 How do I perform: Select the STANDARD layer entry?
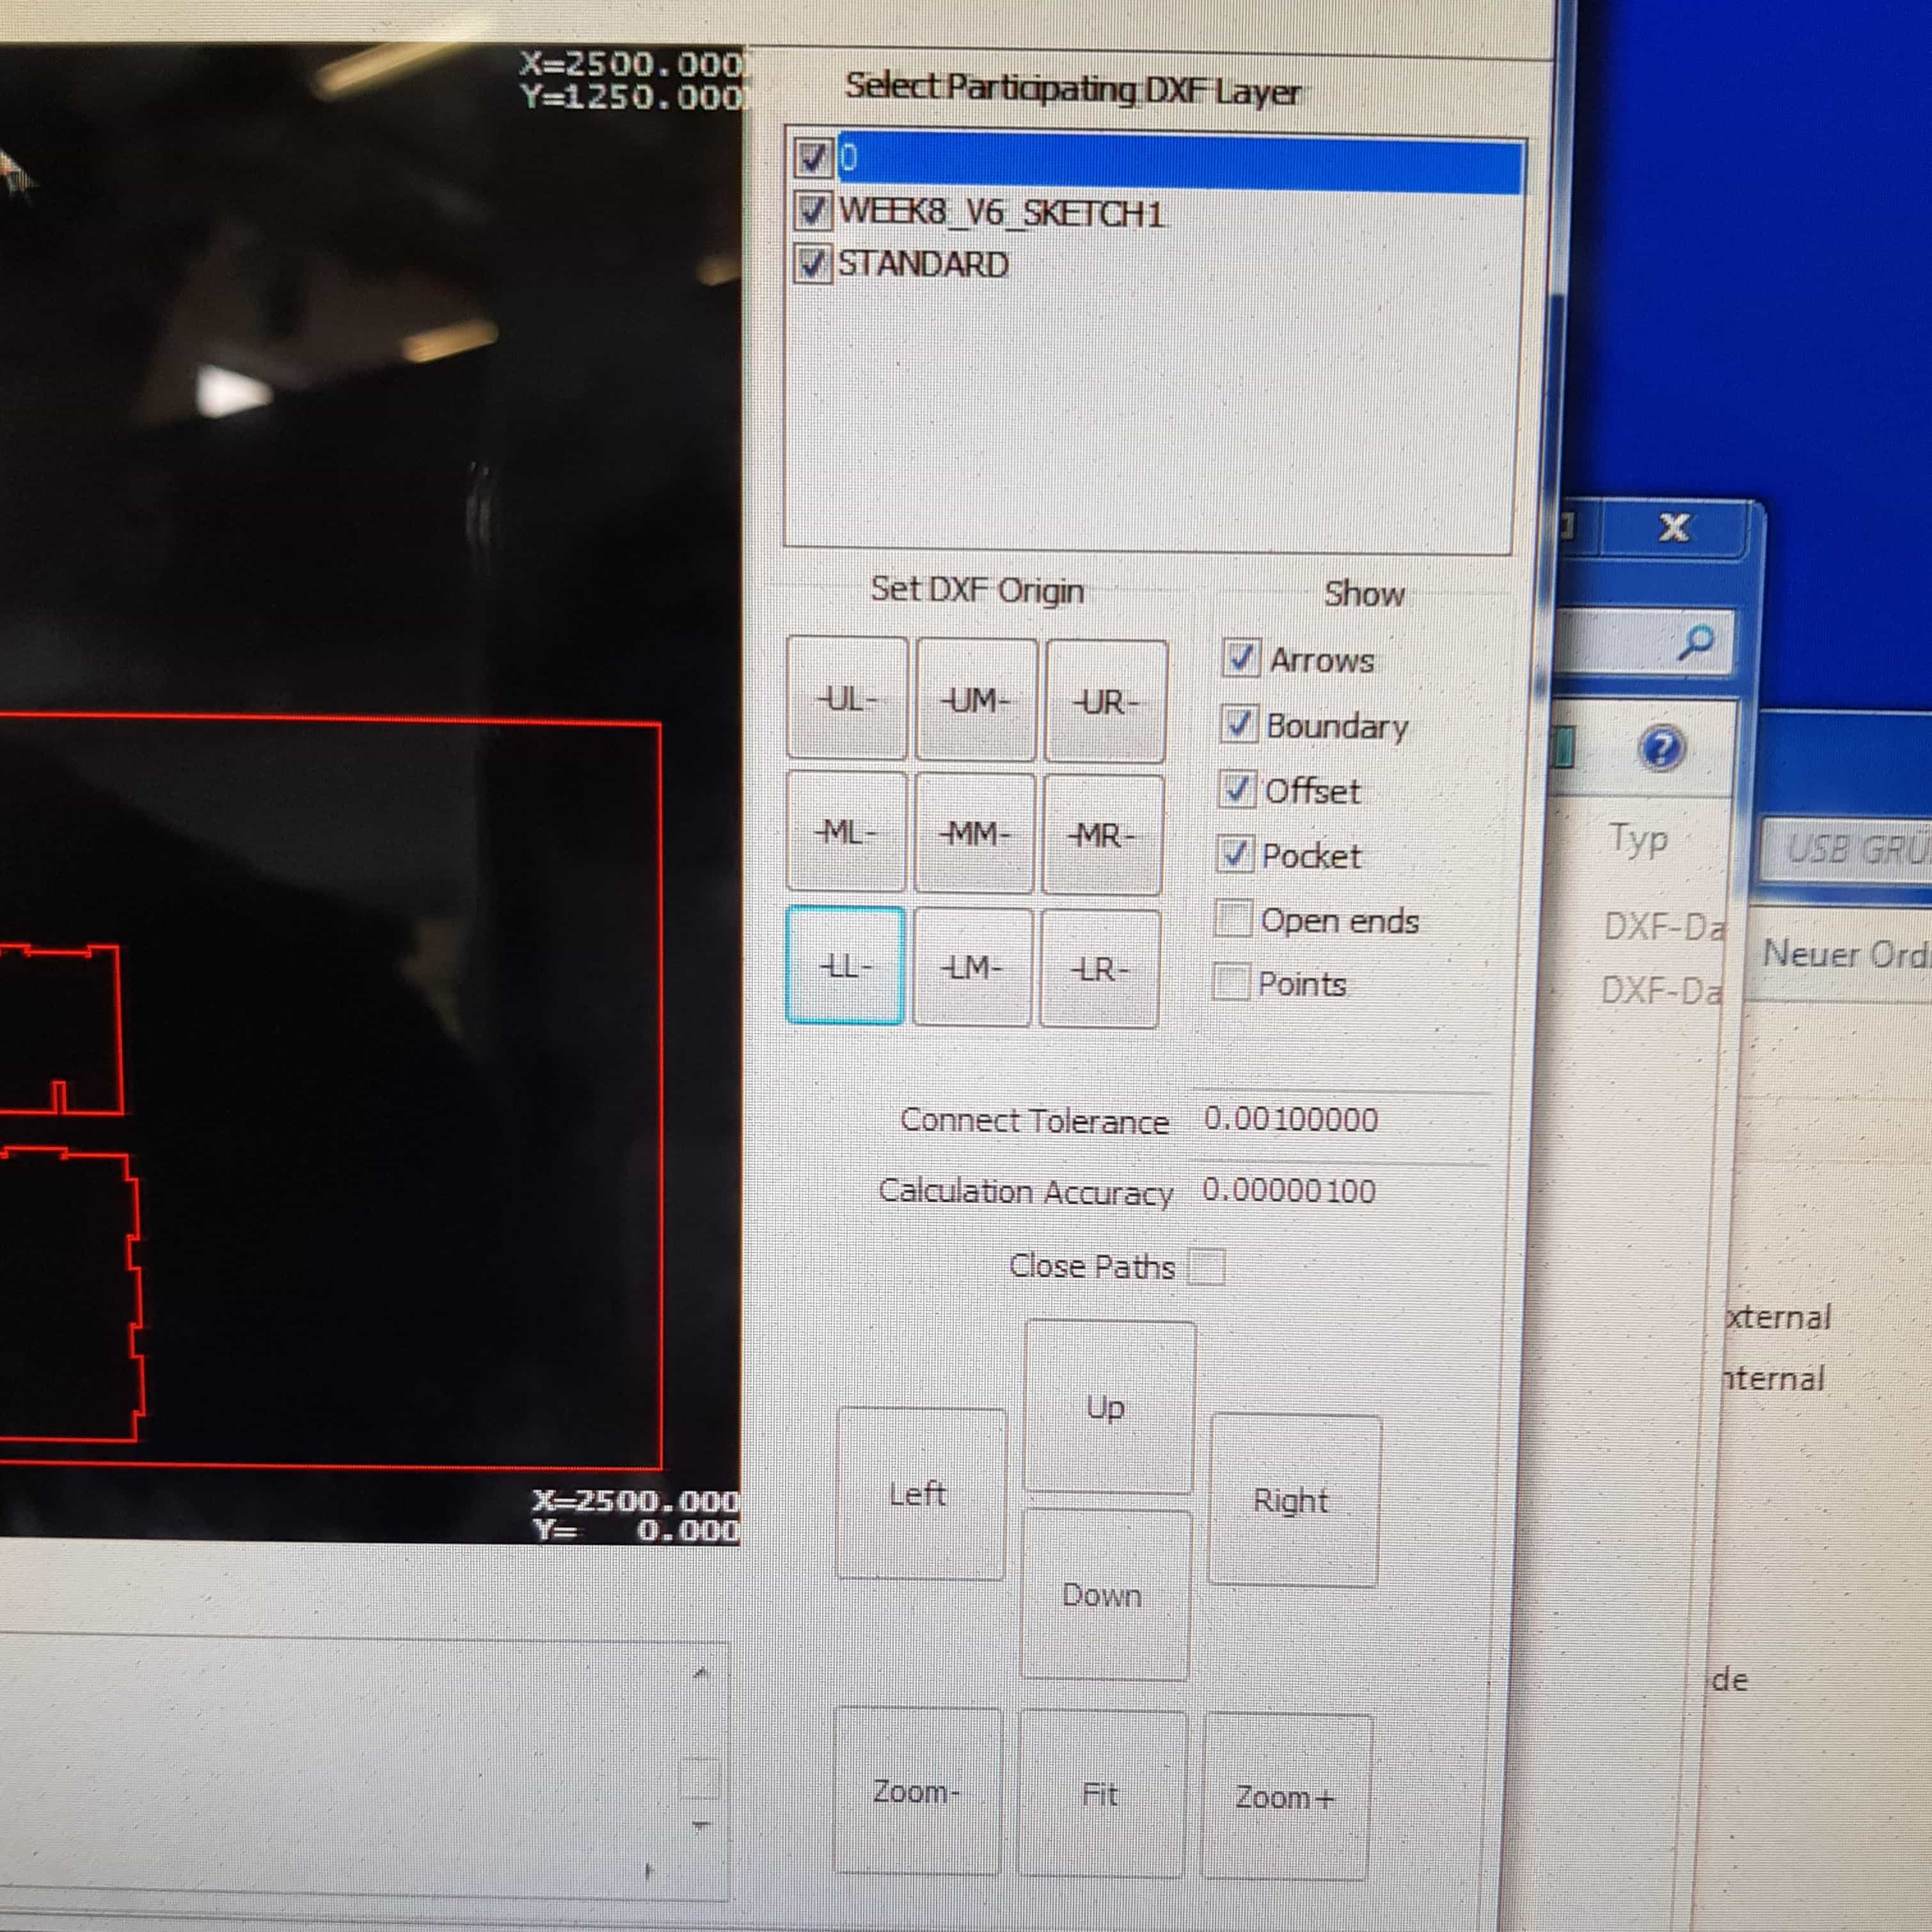coord(922,265)
